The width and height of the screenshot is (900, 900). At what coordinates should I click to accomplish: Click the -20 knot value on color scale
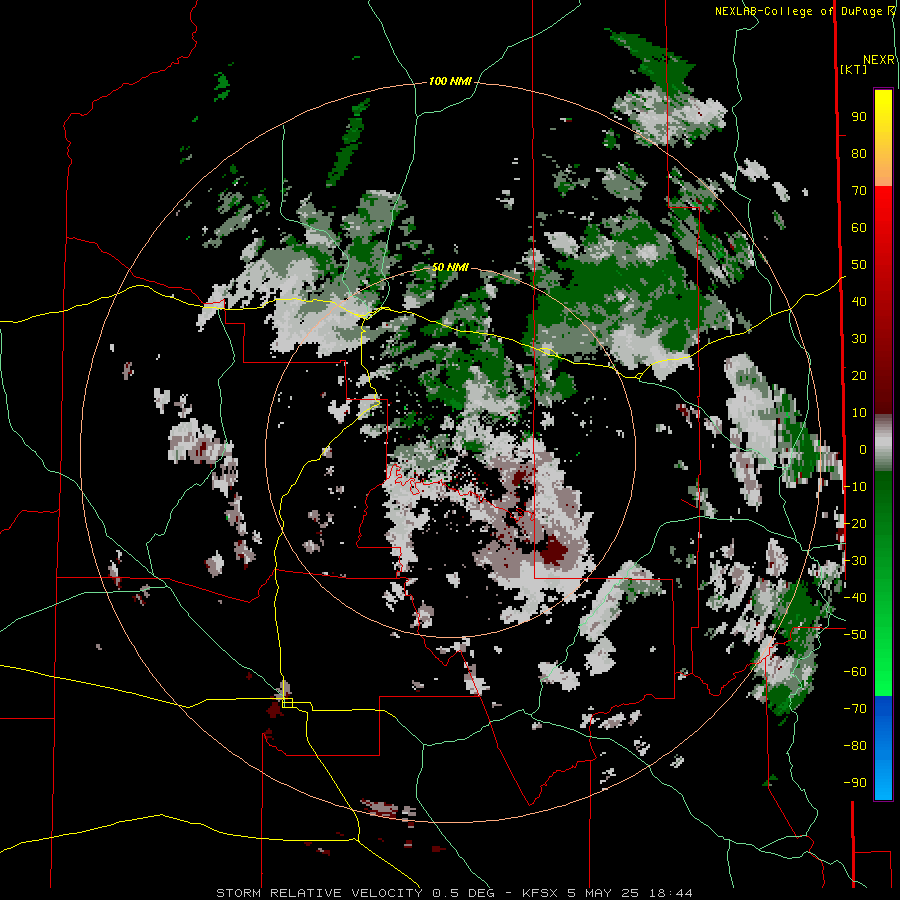855,524
